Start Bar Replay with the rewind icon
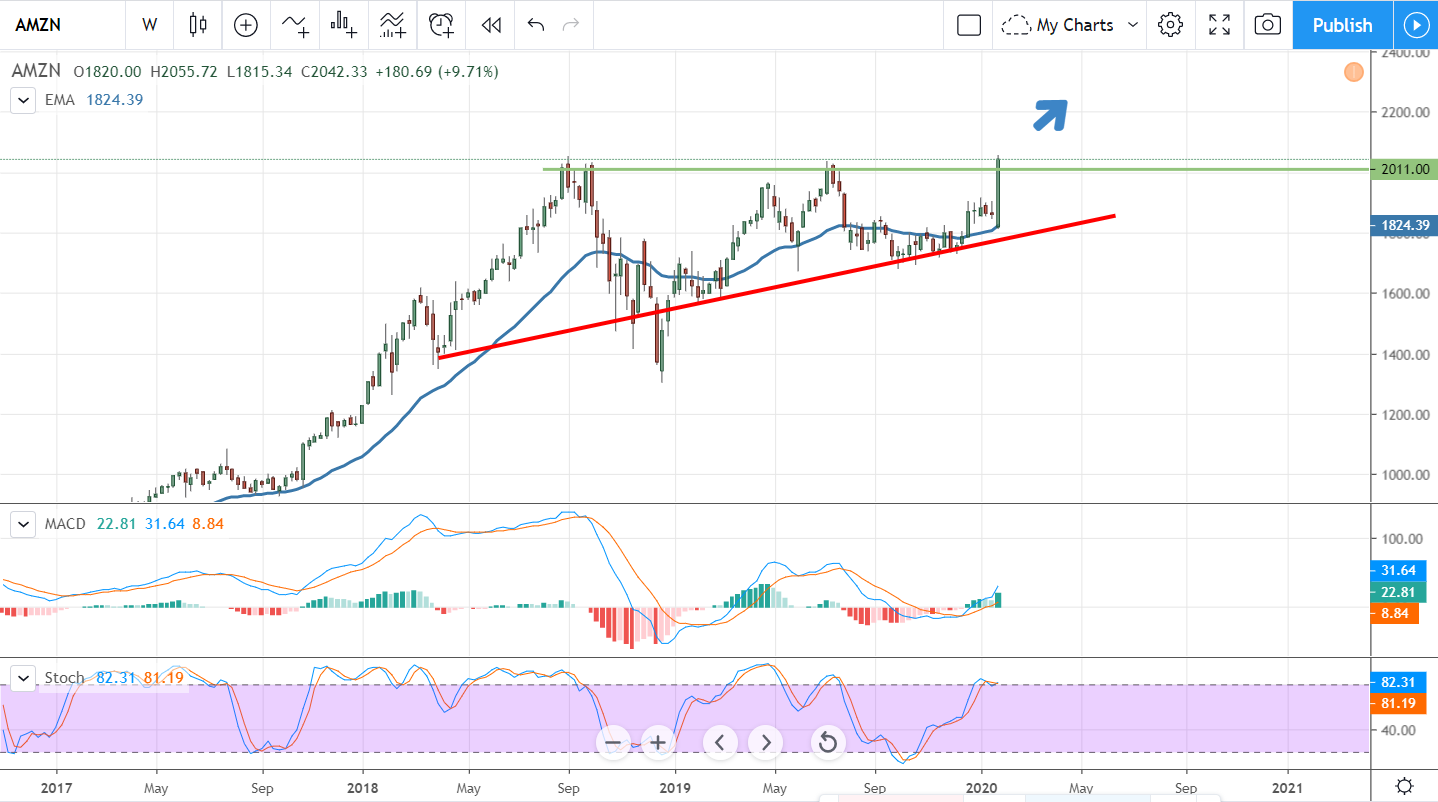The image size is (1438, 802). coord(491,25)
